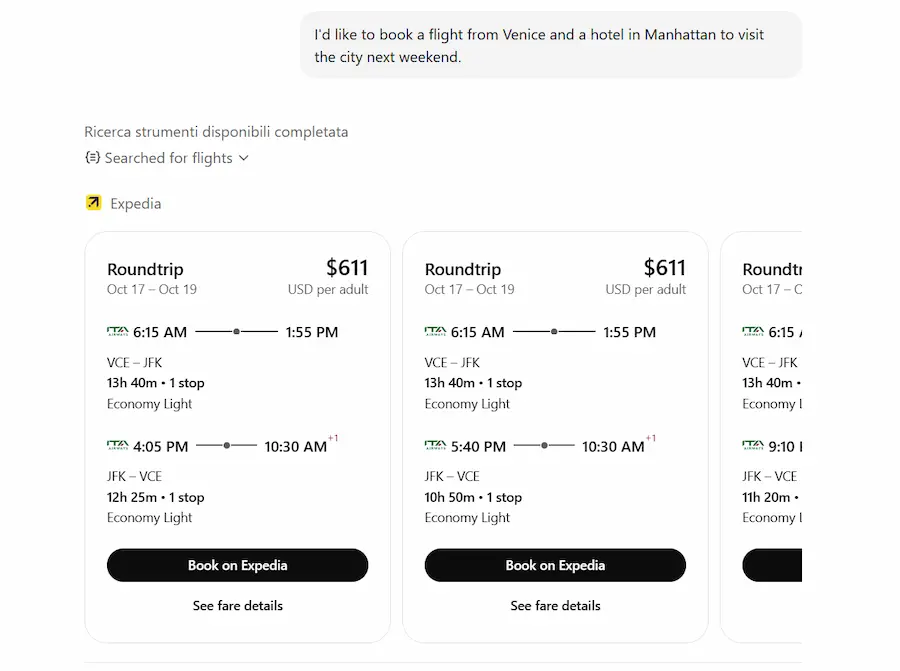Click ITA Airways logo beside the 5:40 PM return
This screenshot has height=671, width=900.
coord(435,445)
